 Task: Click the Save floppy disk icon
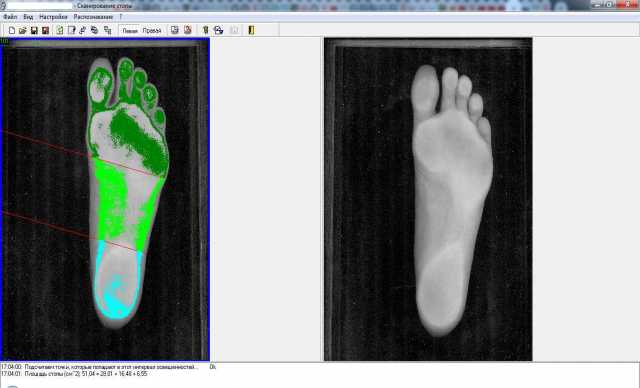pos(34,30)
